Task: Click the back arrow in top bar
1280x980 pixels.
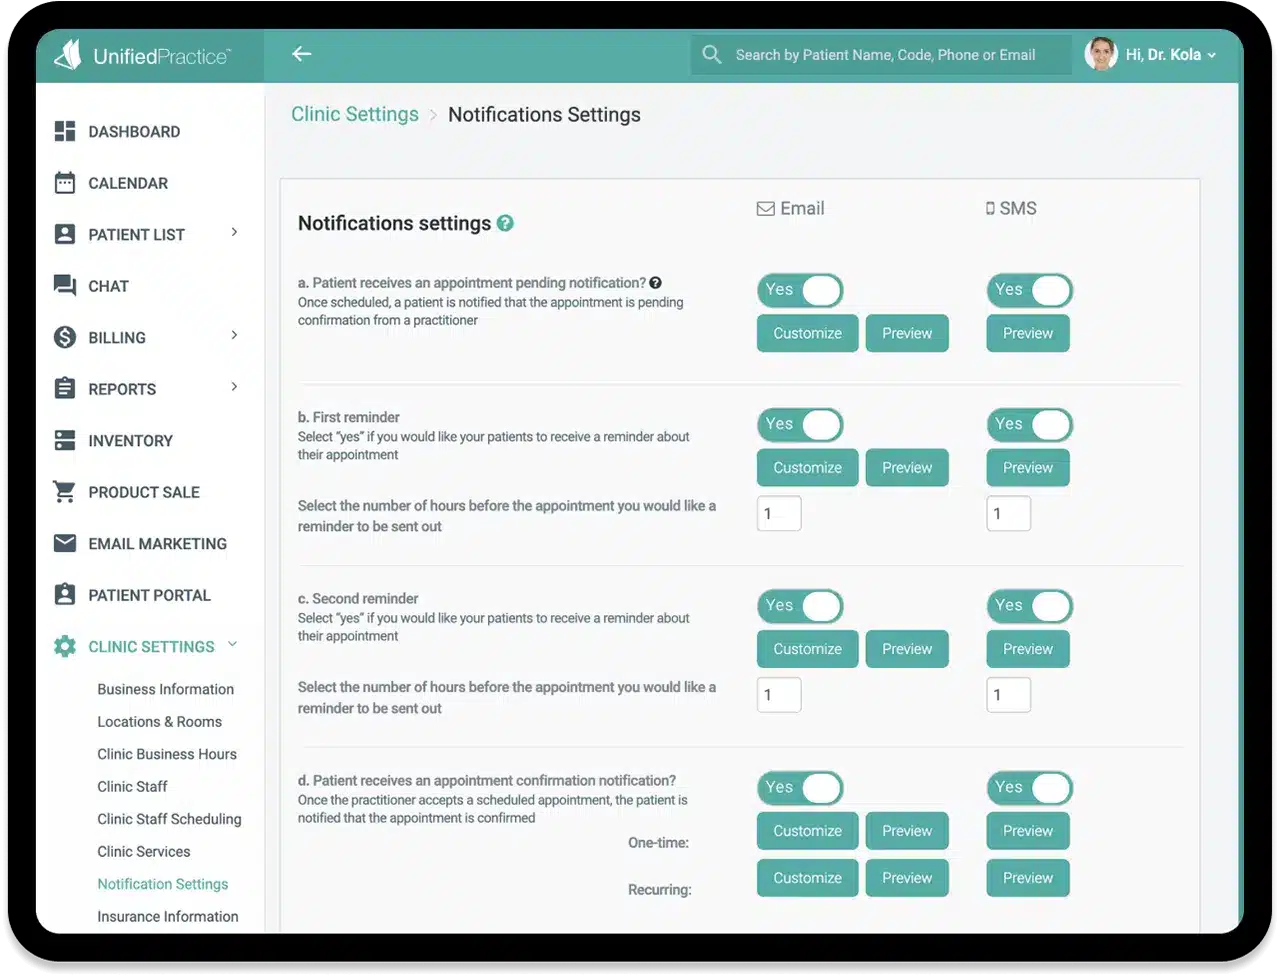Action: click(x=301, y=54)
